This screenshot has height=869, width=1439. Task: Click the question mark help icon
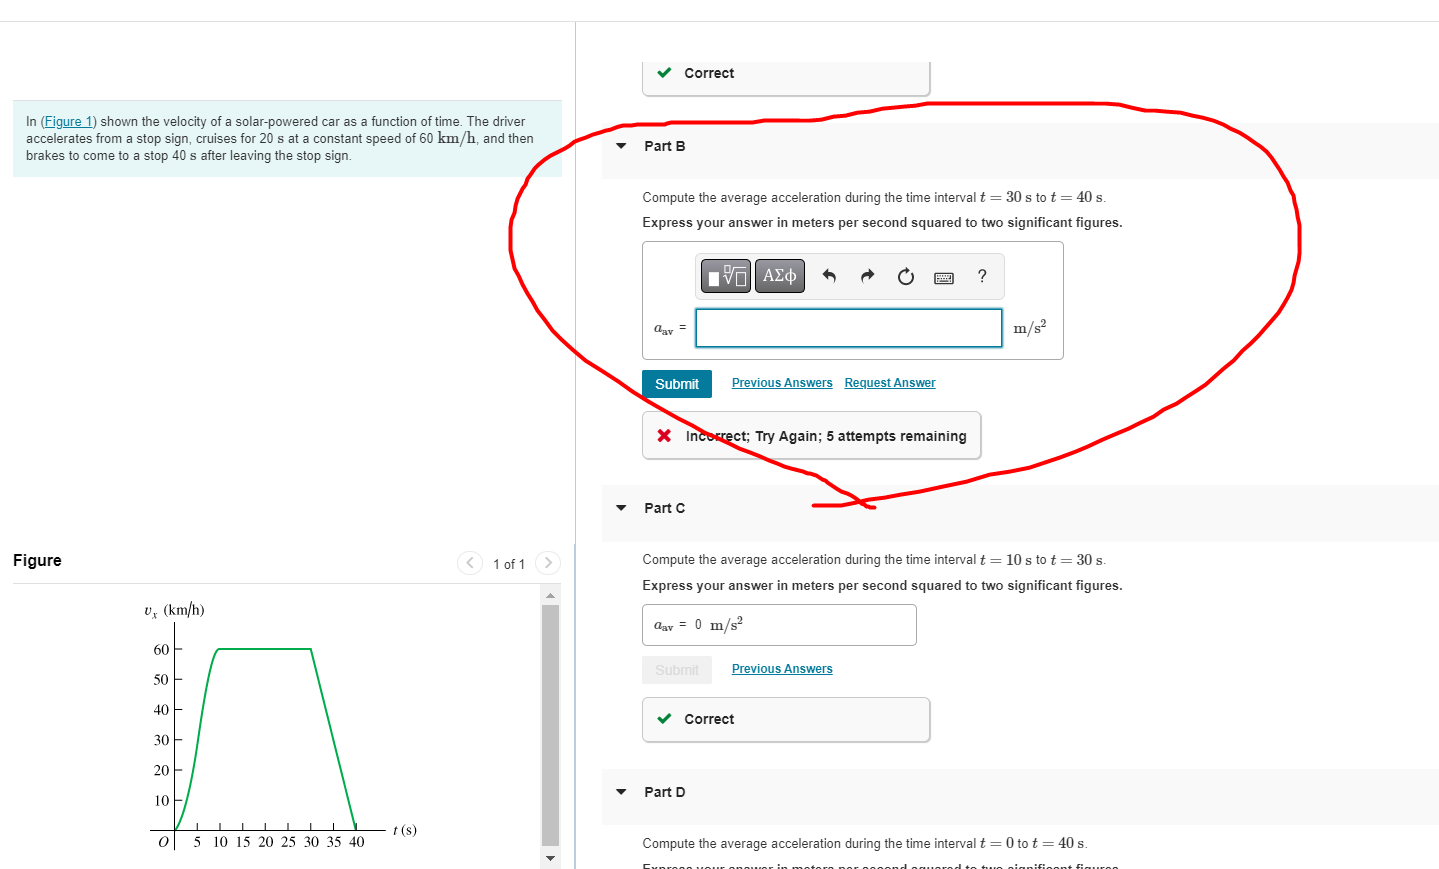(x=981, y=276)
